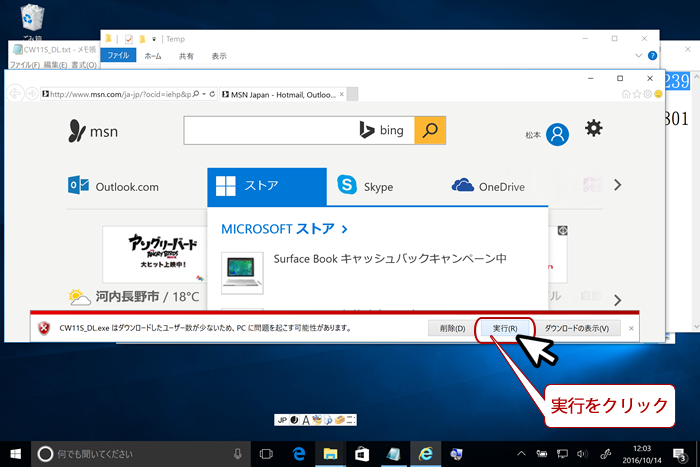Click the IE home icon
Image resolution: width=700 pixels, height=467 pixels.
click(626, 94)
